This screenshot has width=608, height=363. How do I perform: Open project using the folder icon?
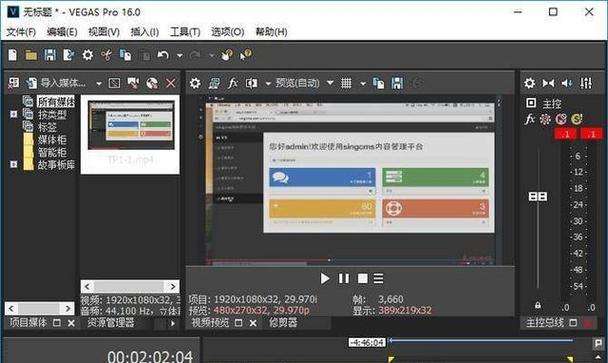(x=31, y=55)
